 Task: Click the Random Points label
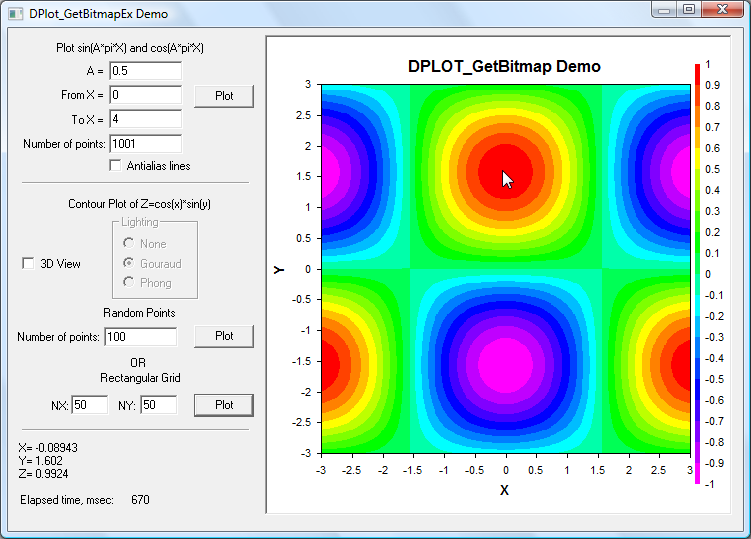coord(139,313)
